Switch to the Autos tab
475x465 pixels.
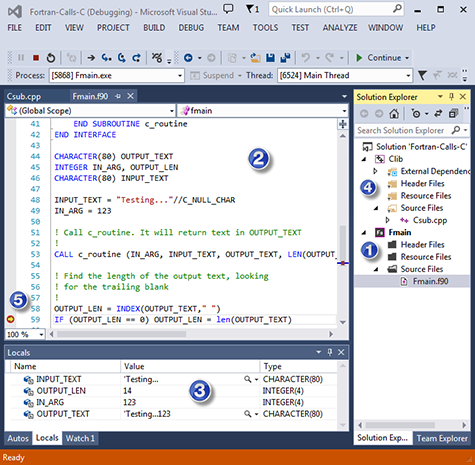coord(18,438)
